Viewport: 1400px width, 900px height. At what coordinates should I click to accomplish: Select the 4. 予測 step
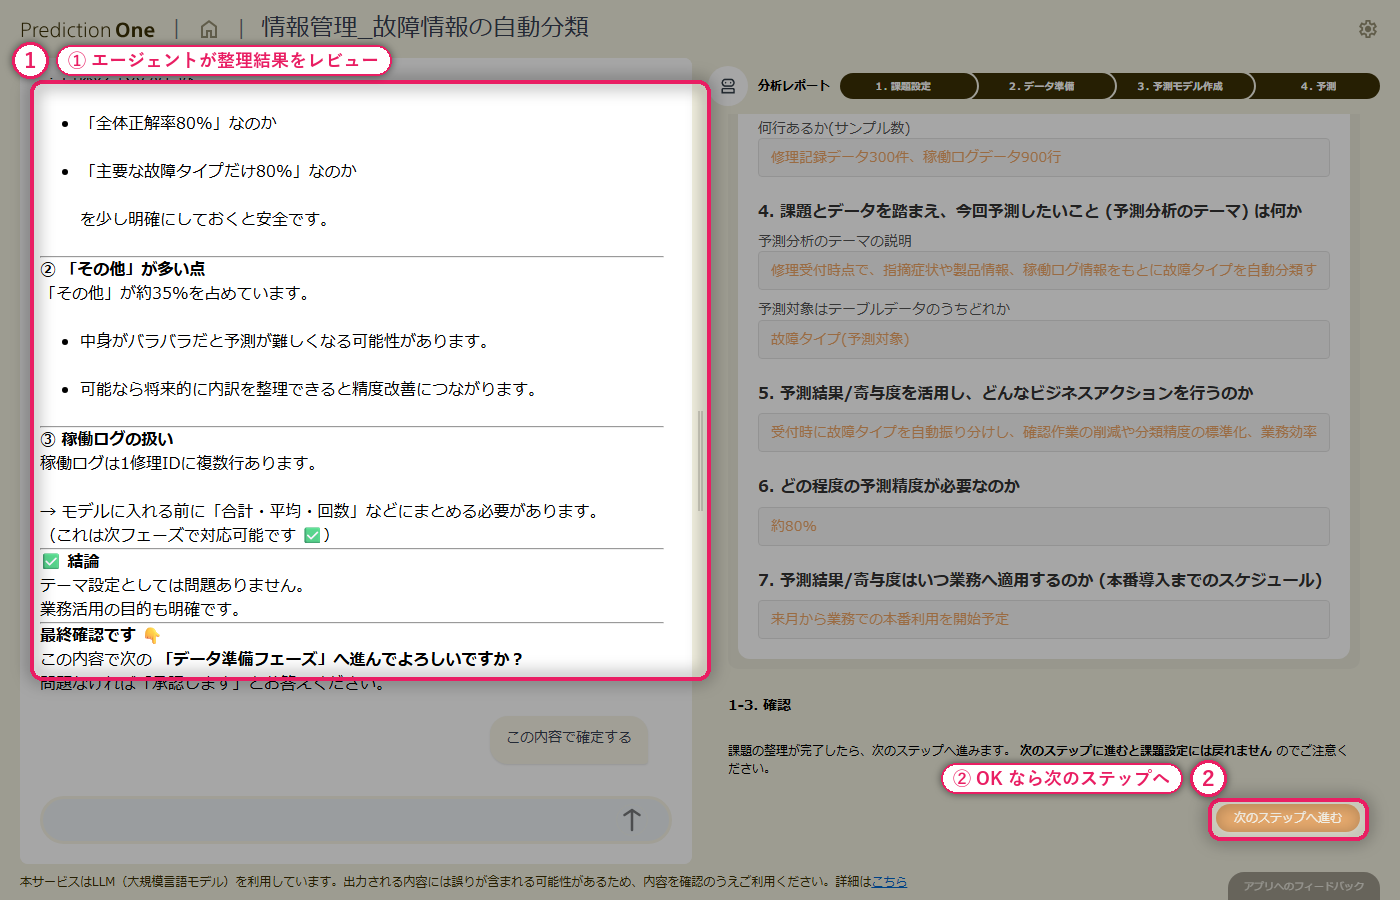pos(1316,86)
